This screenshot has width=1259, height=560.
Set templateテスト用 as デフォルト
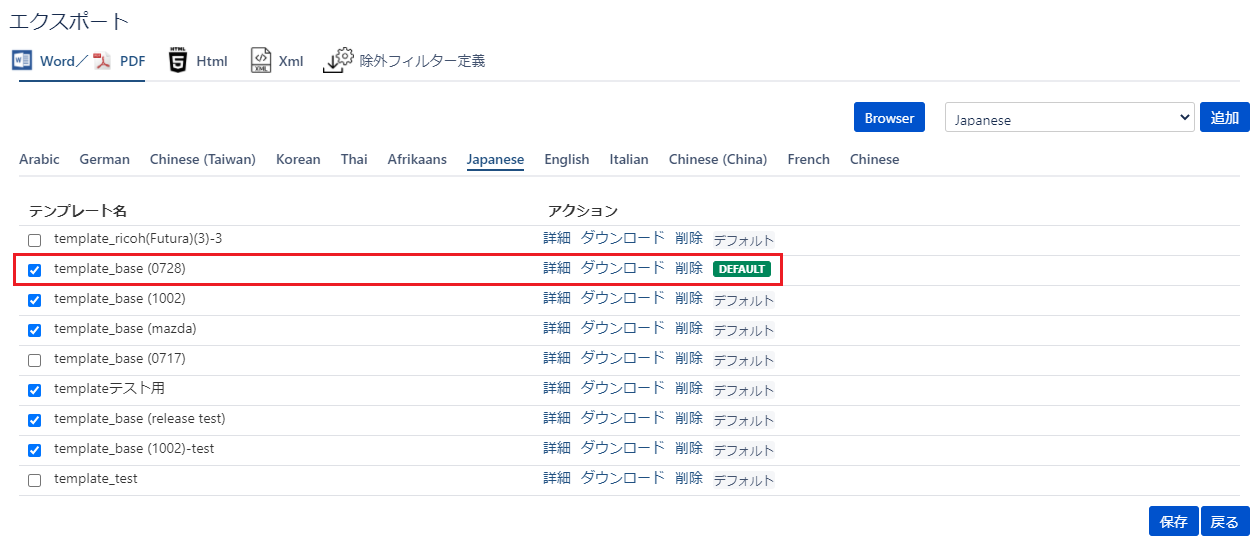(x=743, y=390)
